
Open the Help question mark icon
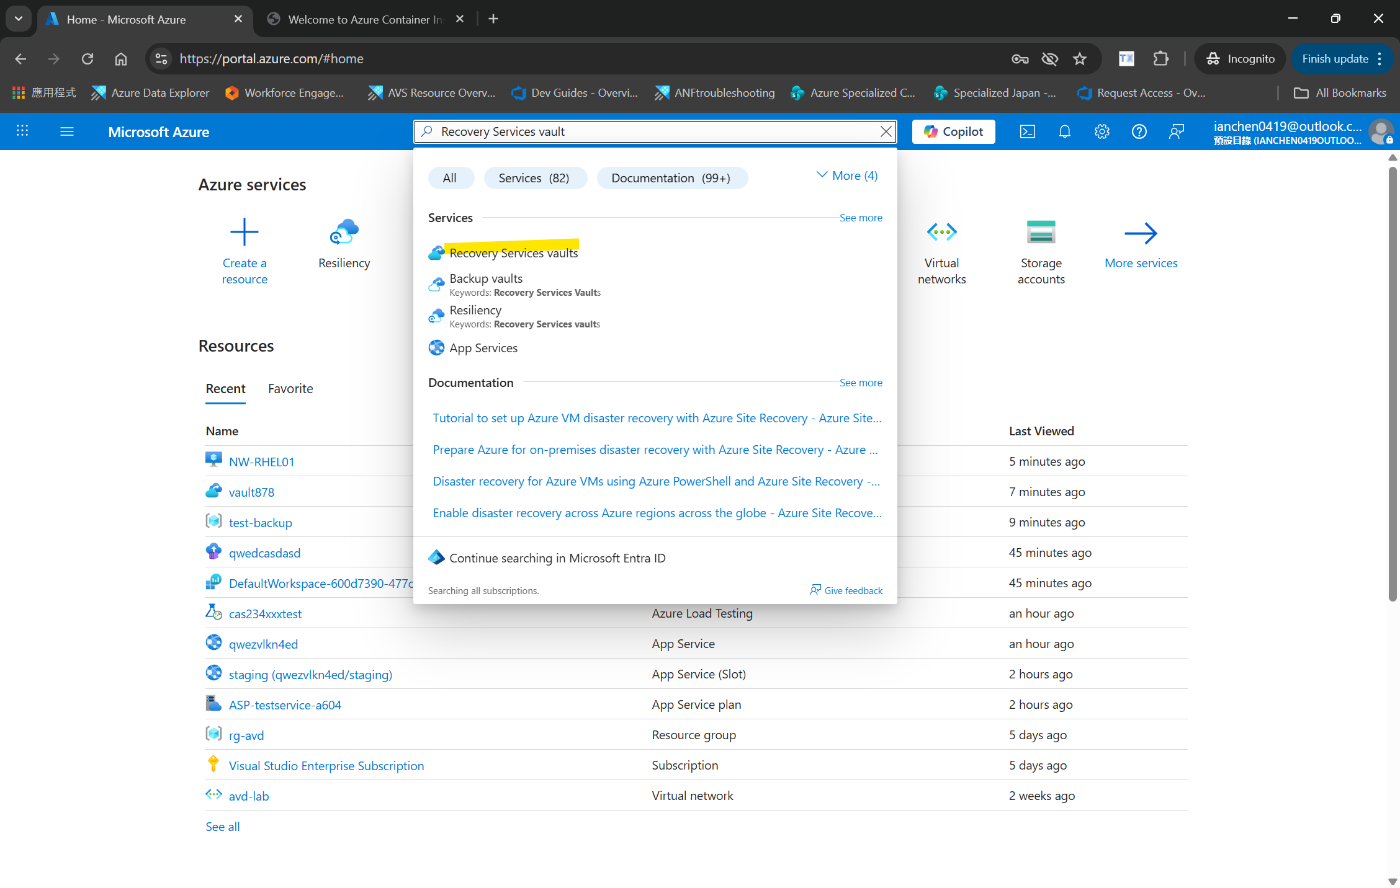[1139, 131]
